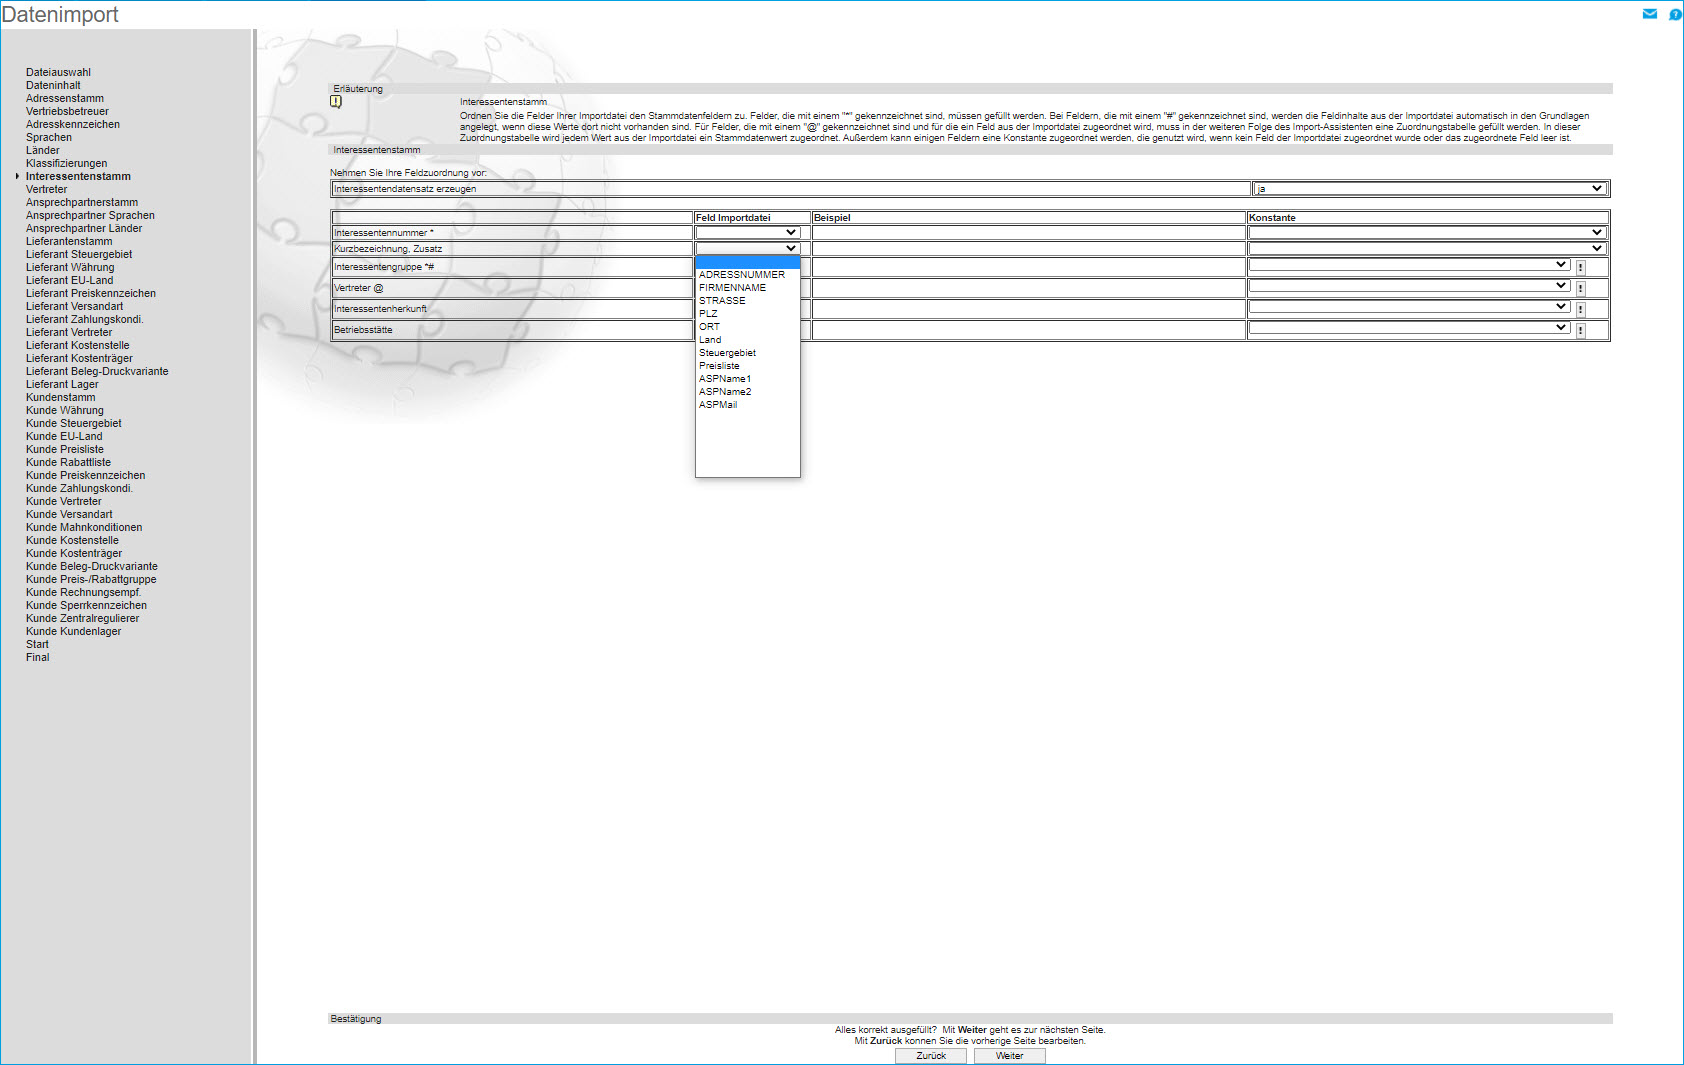
Task: Pick ORT from the dropdown options
Action: point(747,327)
